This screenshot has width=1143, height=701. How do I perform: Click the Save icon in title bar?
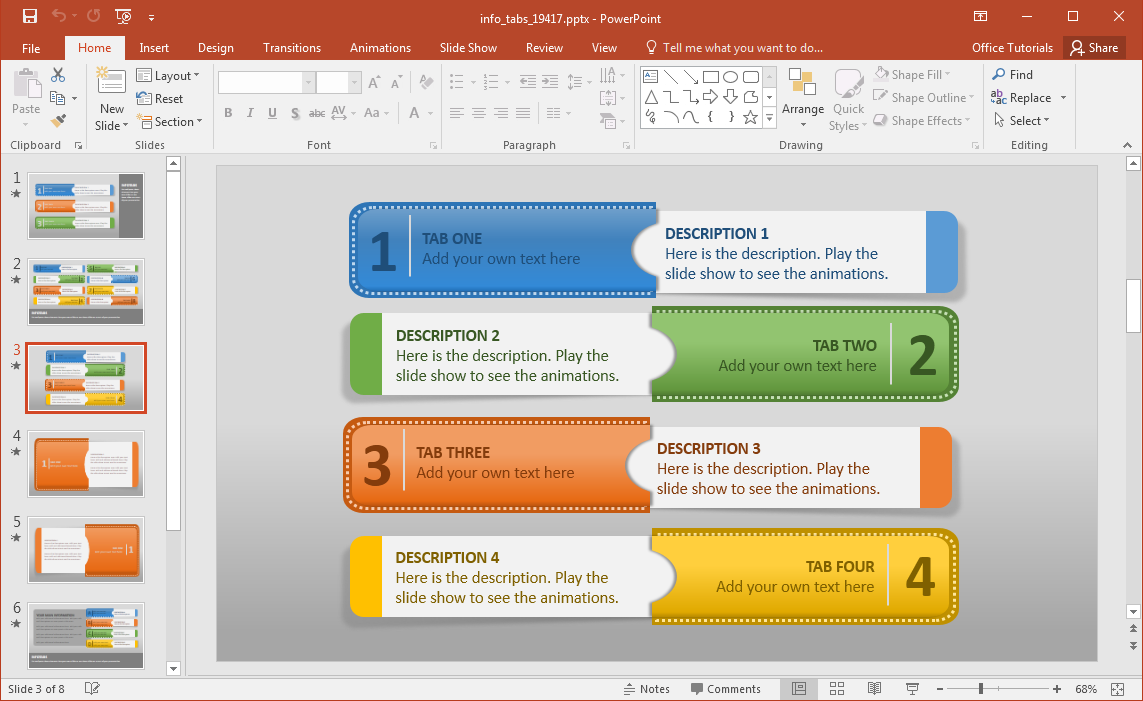30,16
